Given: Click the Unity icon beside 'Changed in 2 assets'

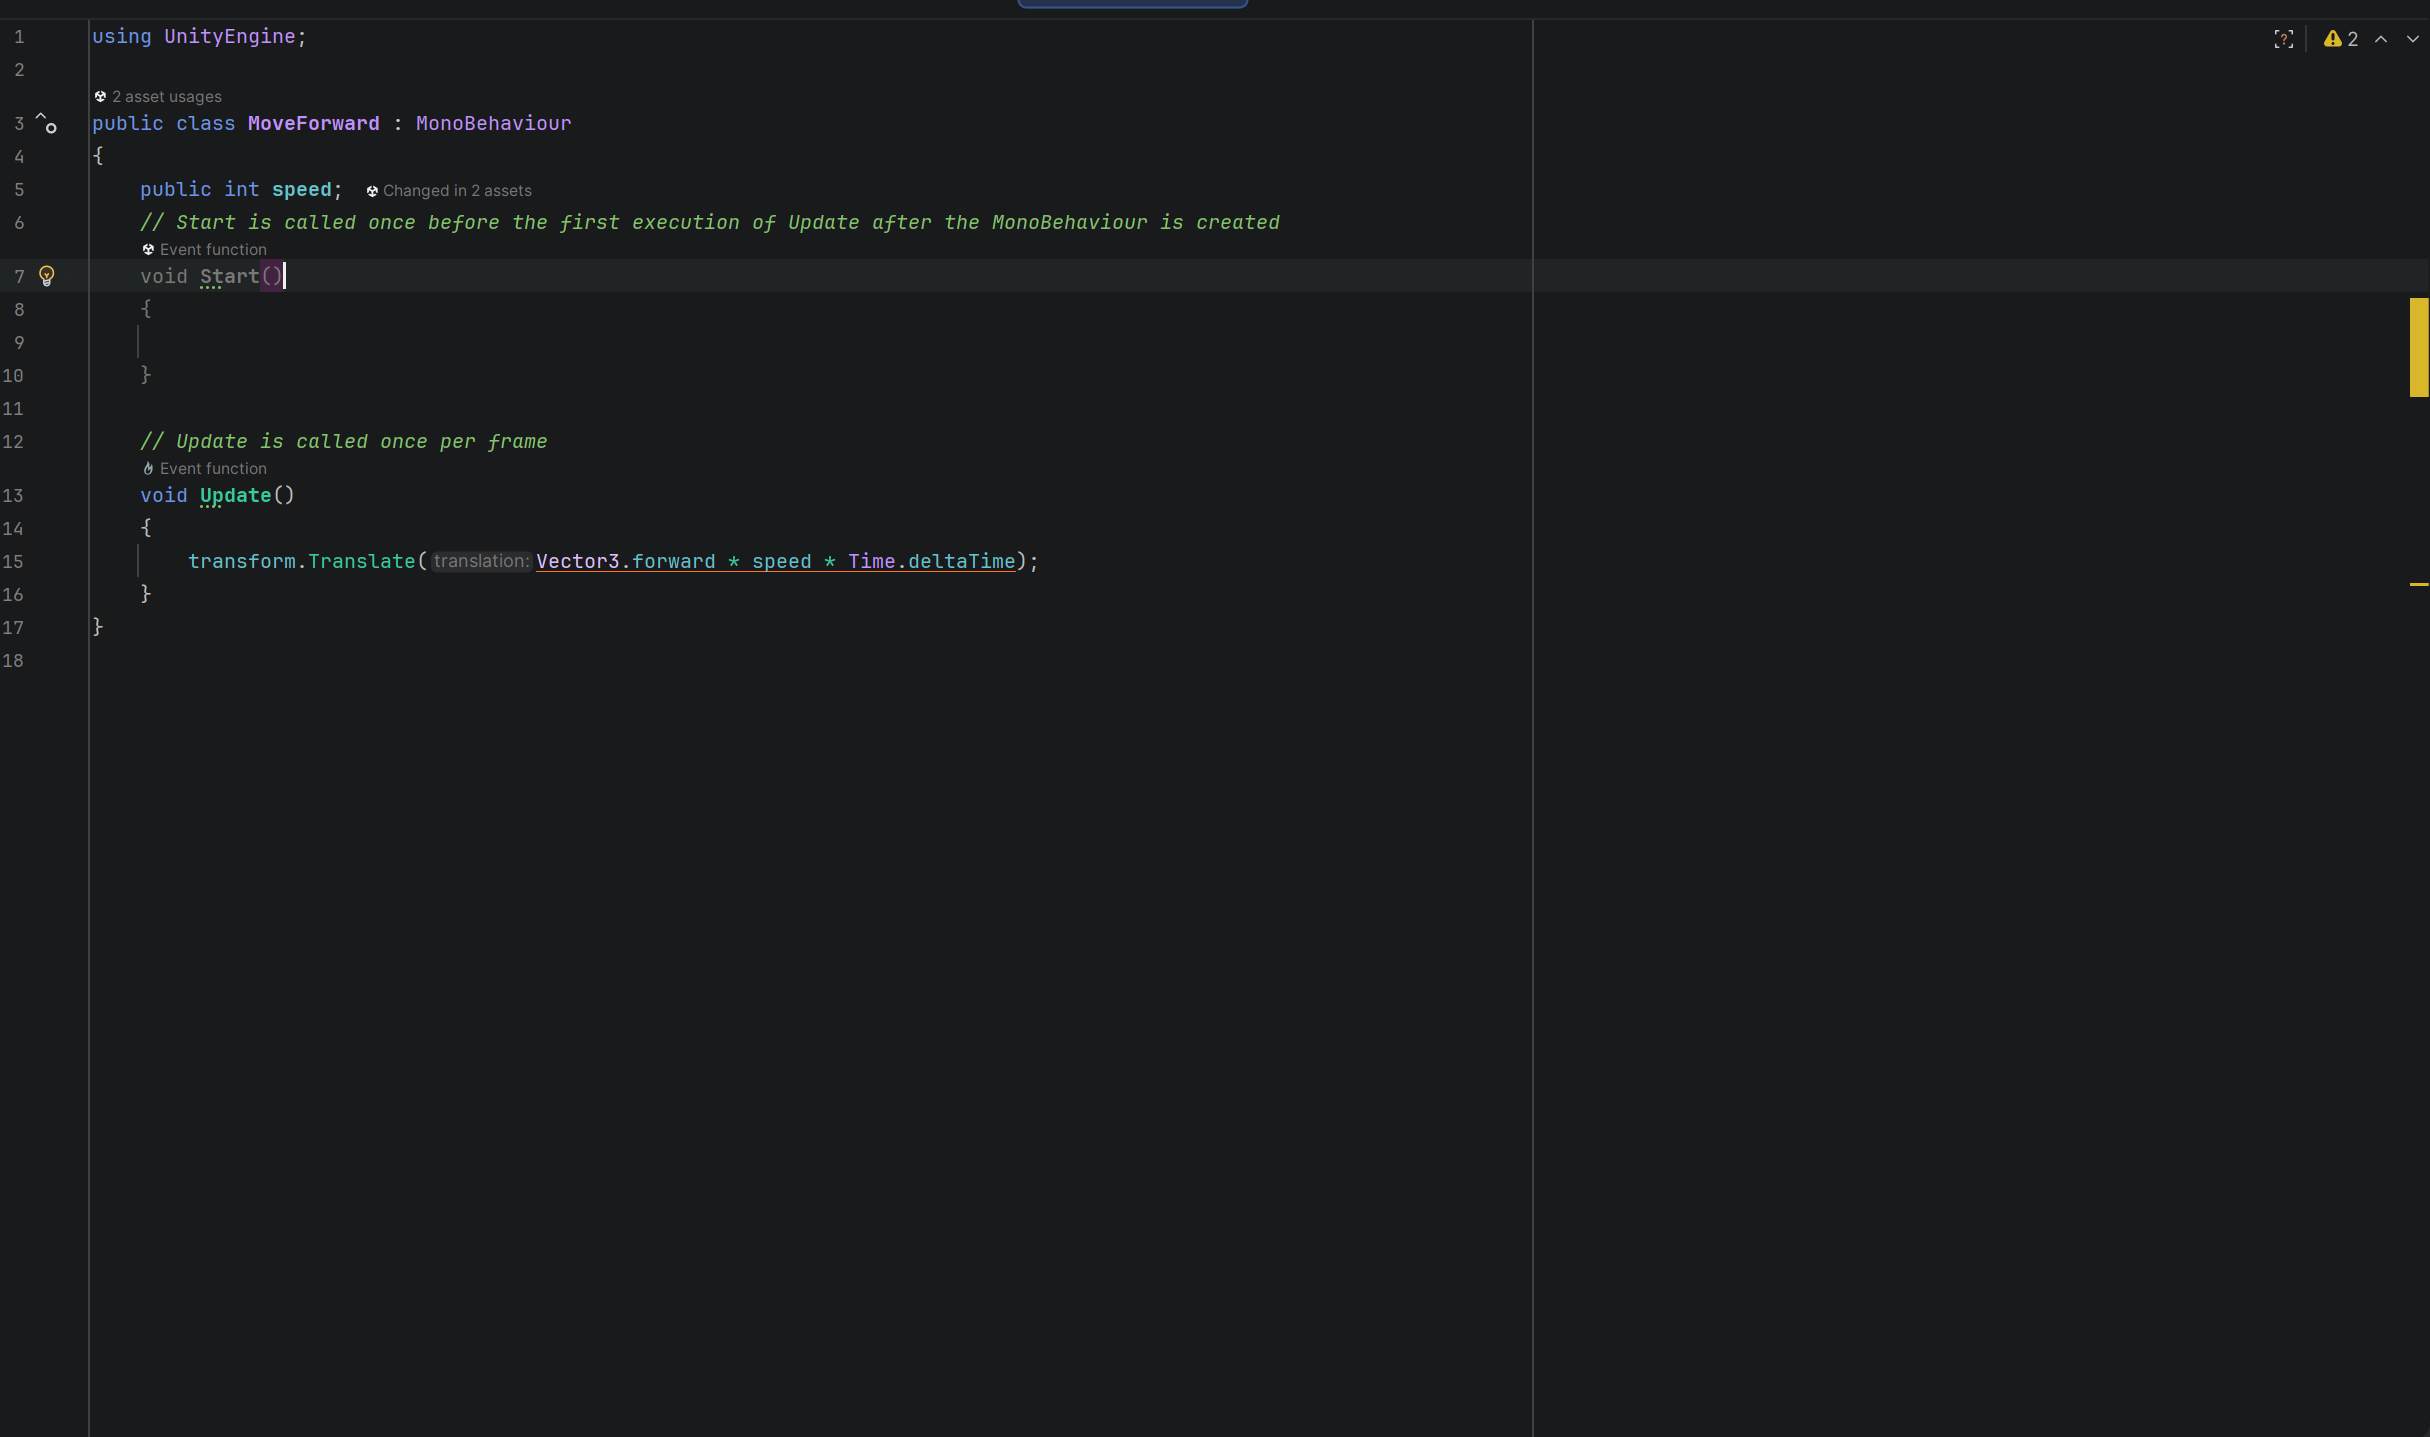Looking at the screenshot, I should tap(372, 191).
